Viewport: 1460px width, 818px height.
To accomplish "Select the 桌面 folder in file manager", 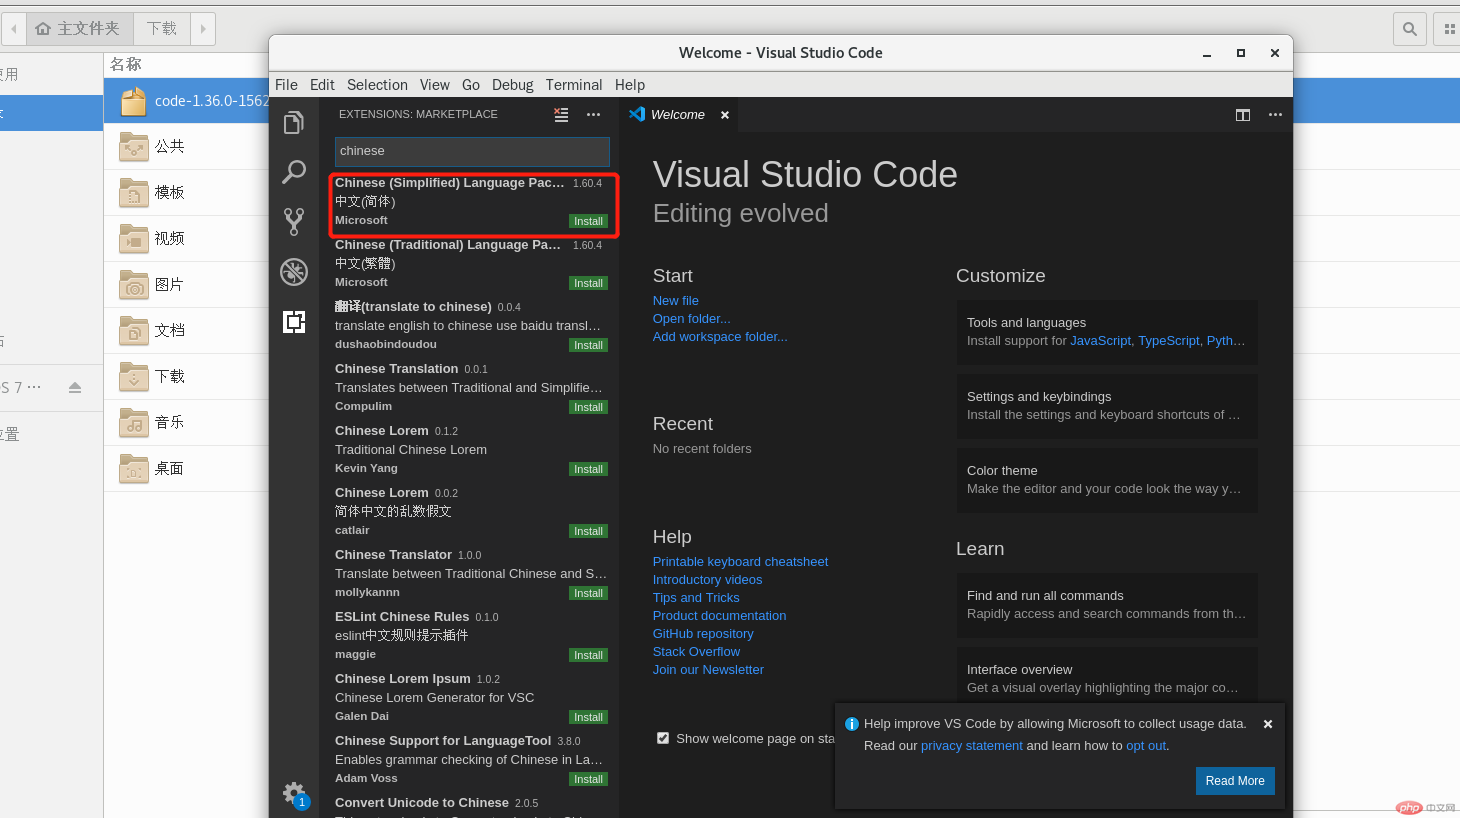I will tap(186, 468).
